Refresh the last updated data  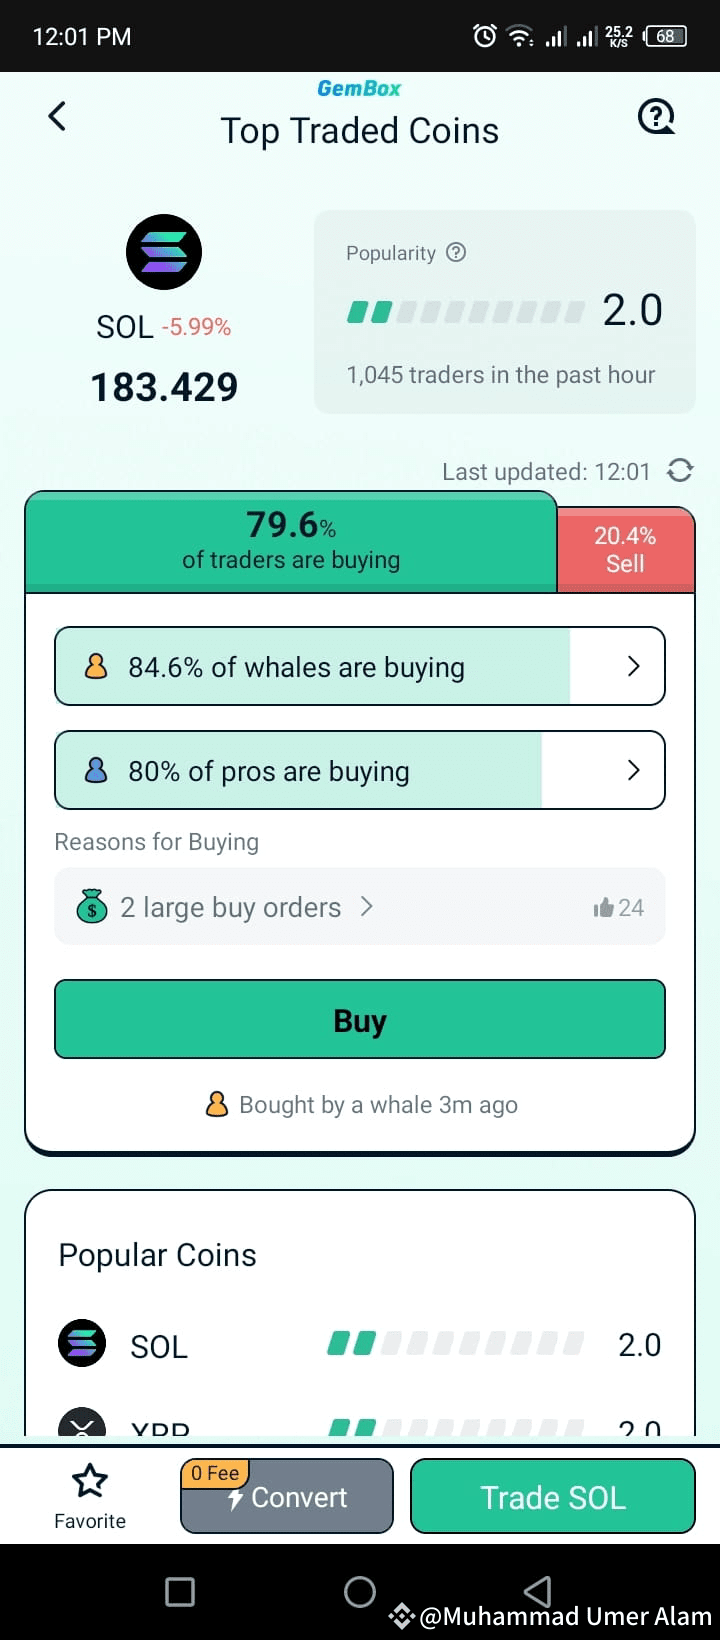(681, 471)
